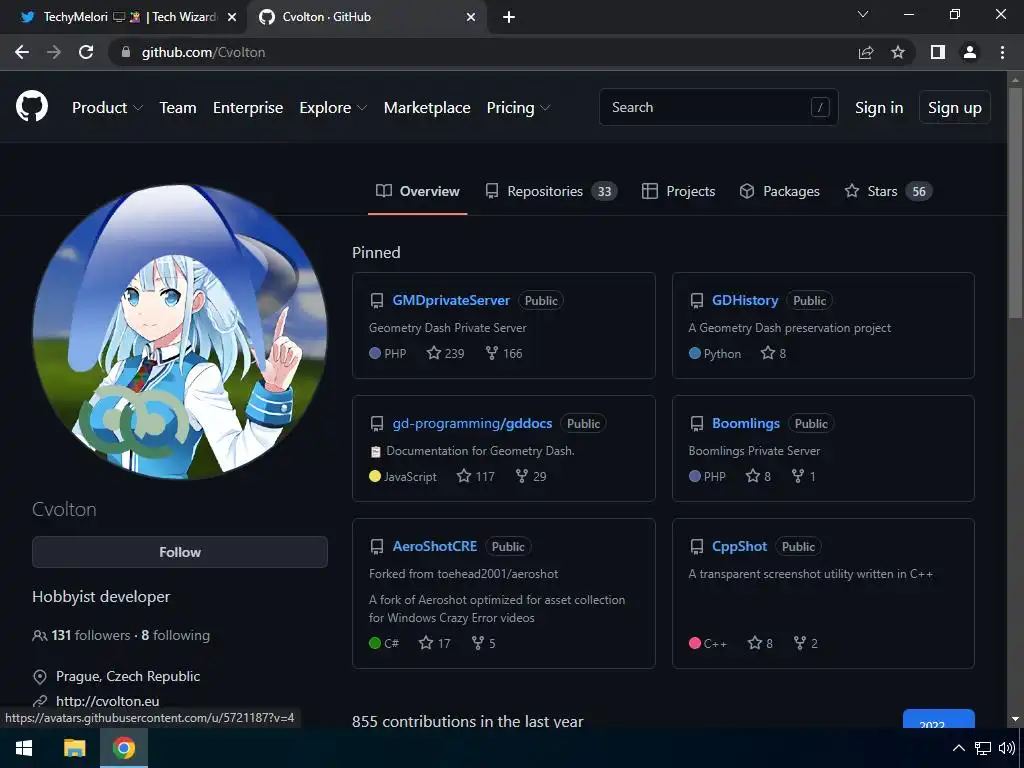The height and width of the screenshot is (768, 1024).
Task: Show hidden tray icons chevron
Action: click(x=959, y=748)
